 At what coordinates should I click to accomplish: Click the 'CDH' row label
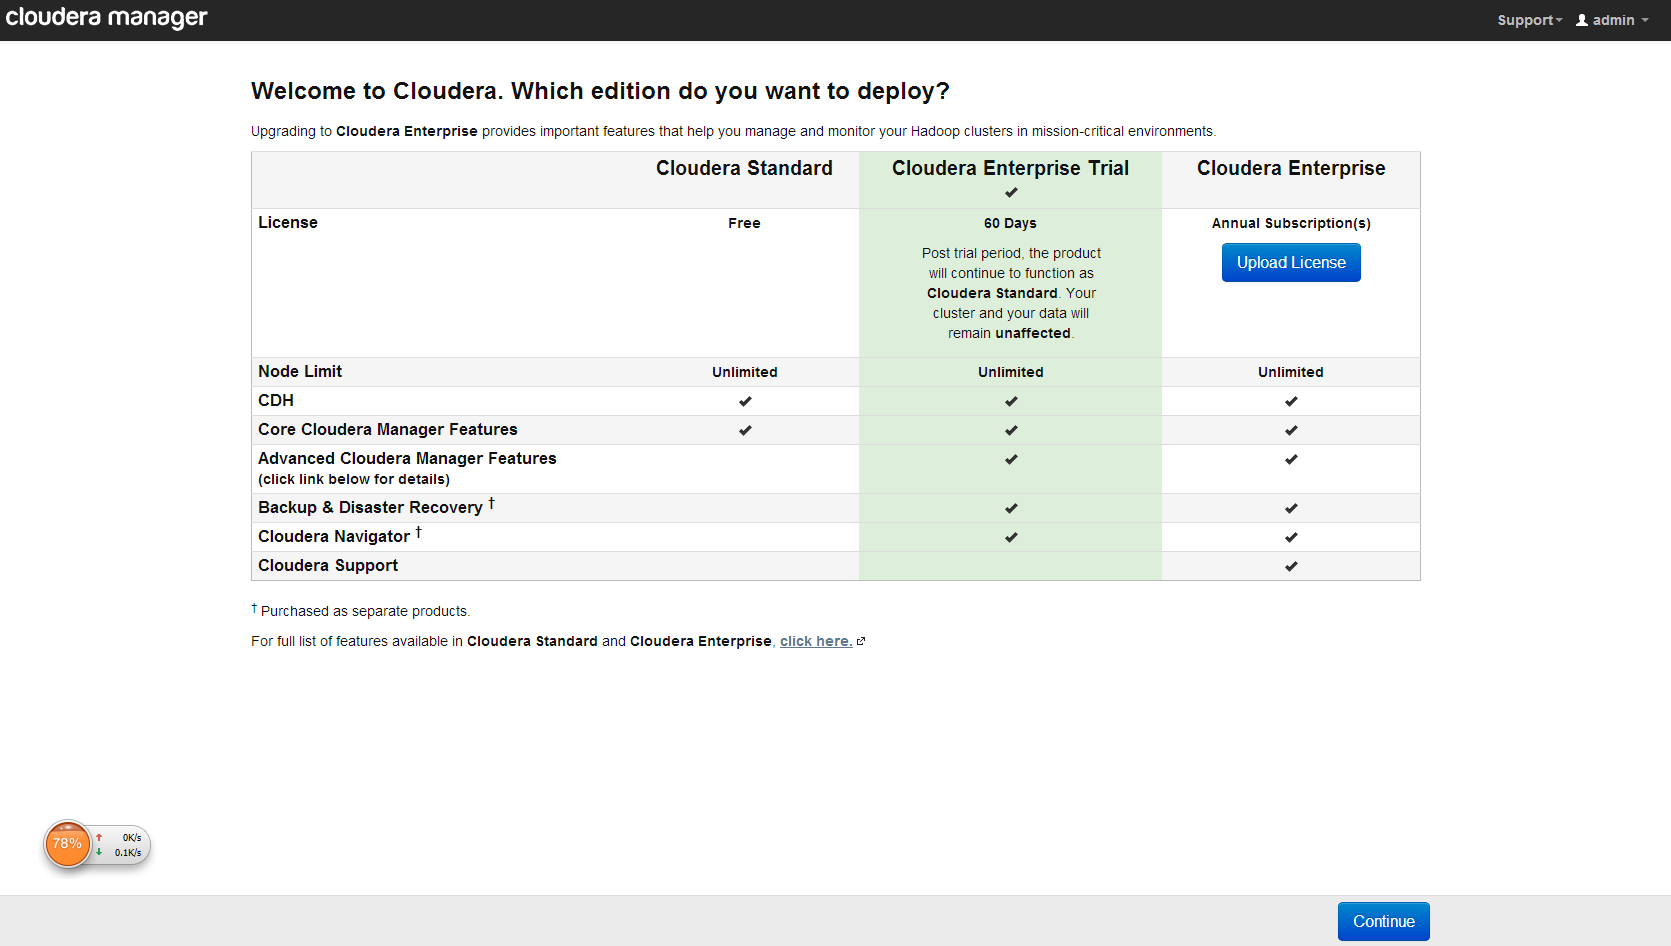tap(276, 400)
